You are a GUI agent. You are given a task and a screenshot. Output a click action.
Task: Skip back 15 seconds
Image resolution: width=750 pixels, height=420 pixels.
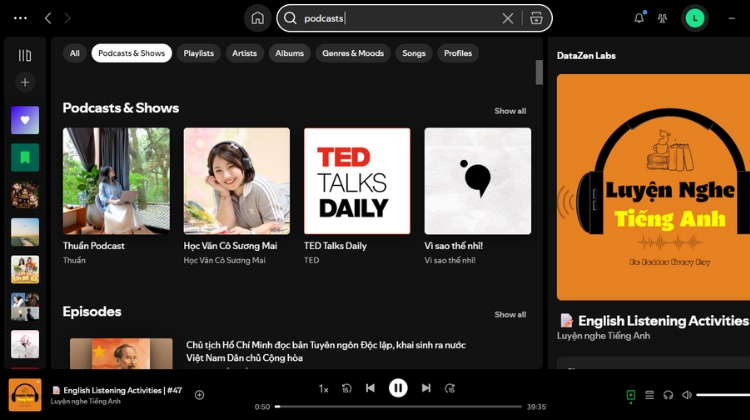click(x=347, y=388)
